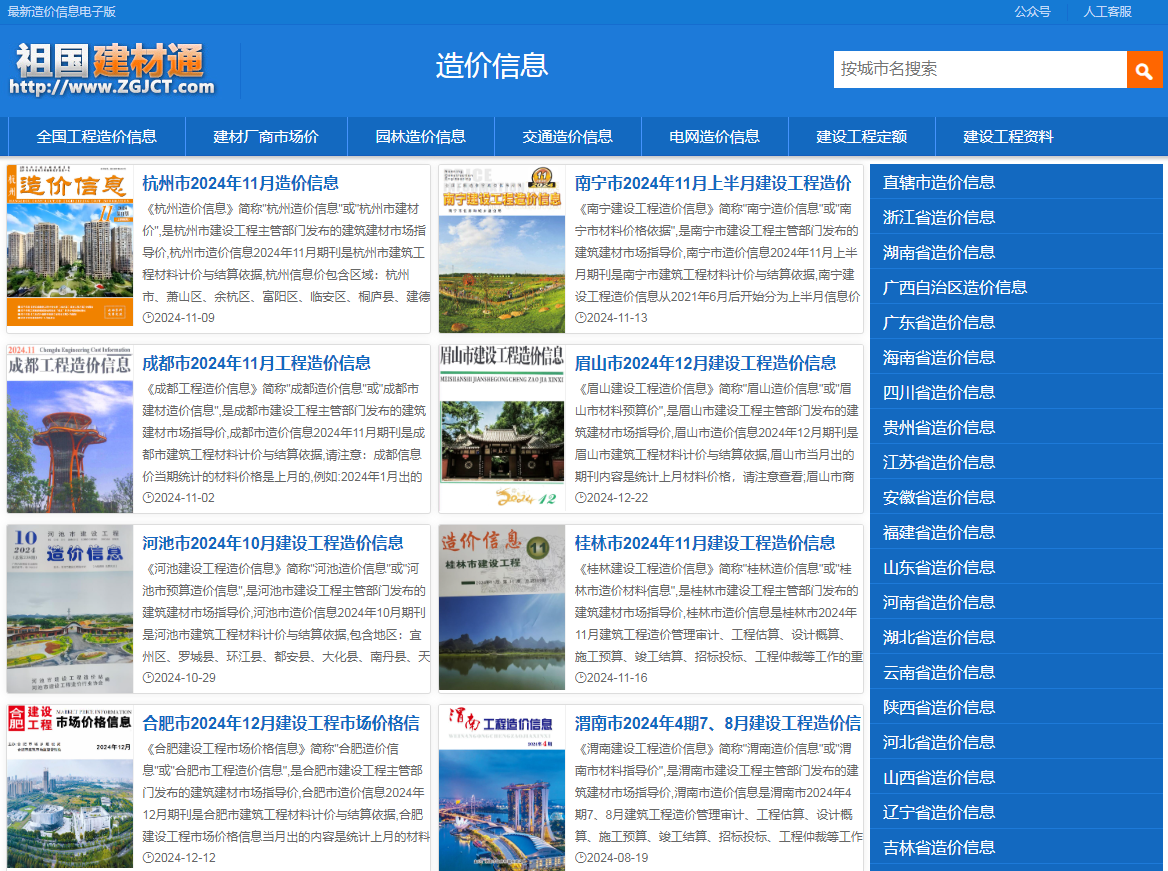Click the 合肥建设工程市场价格信息 cover thumbnail

tap(70, 786)
